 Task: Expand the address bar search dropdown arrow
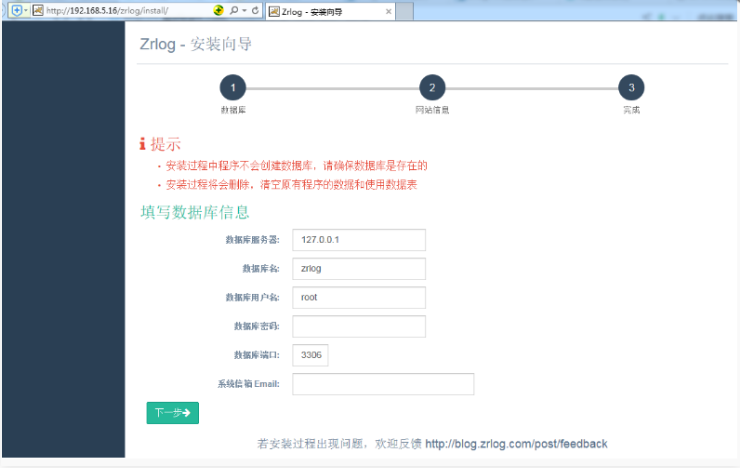(x=243, y=10)
